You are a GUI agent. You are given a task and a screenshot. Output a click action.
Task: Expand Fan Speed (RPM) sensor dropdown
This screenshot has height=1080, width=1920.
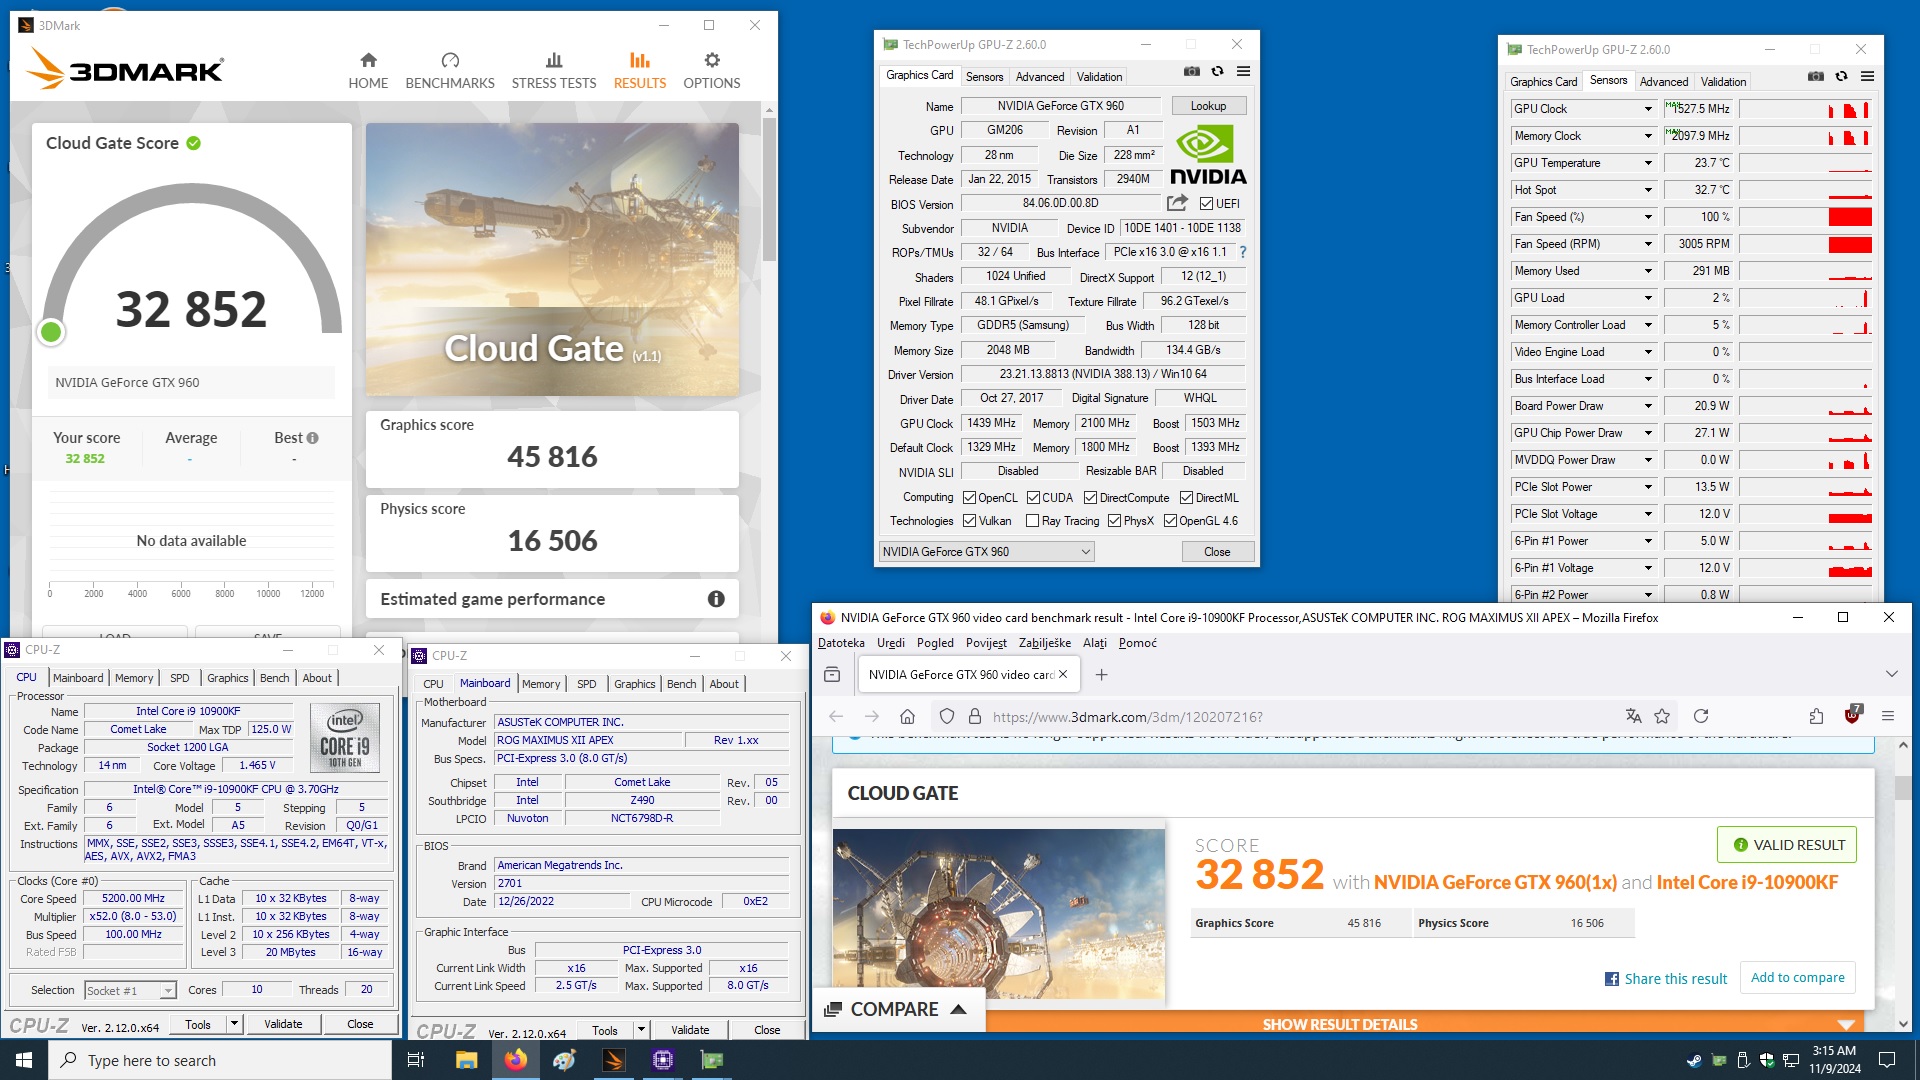pos(1648,244)
